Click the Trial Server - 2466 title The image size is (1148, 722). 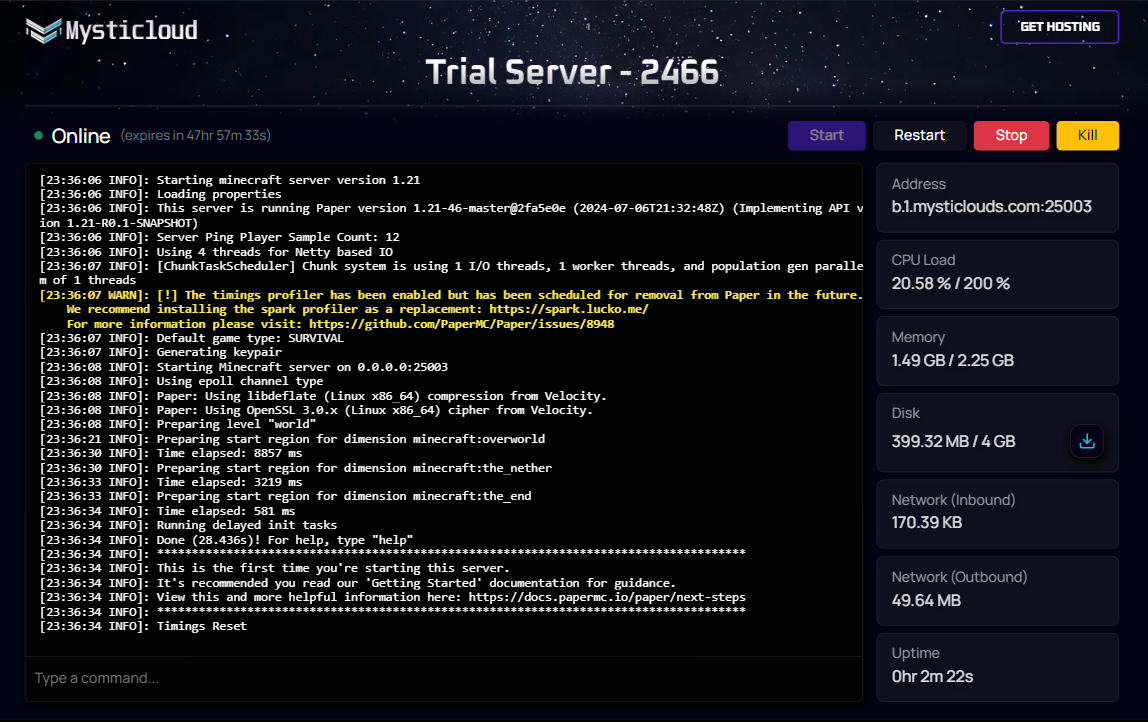click(573, 71)
